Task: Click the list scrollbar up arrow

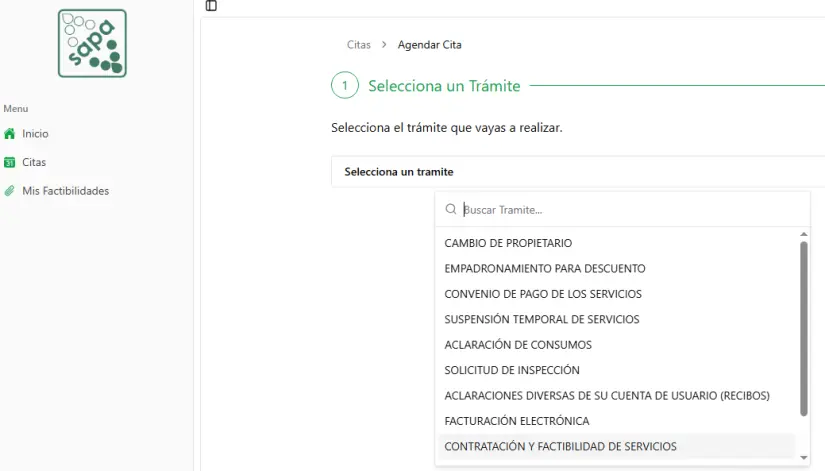Action: (803, 234)
